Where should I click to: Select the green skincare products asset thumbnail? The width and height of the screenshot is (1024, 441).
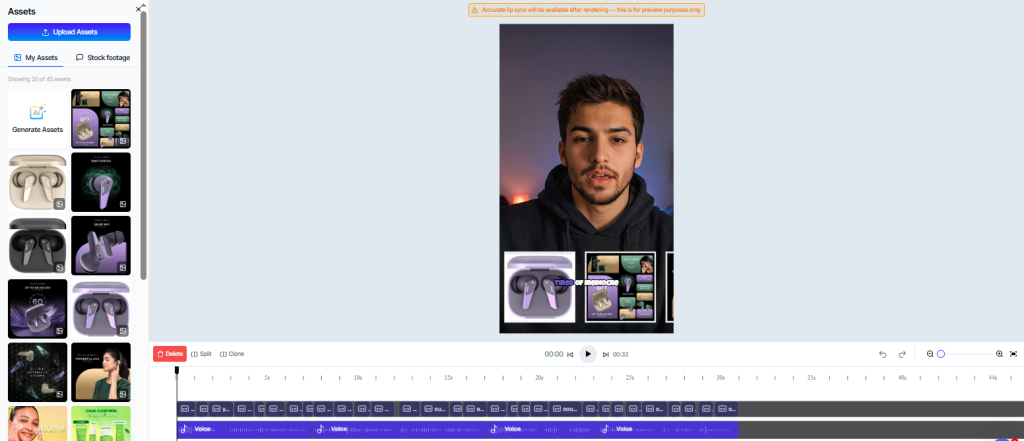pos(101,423)
